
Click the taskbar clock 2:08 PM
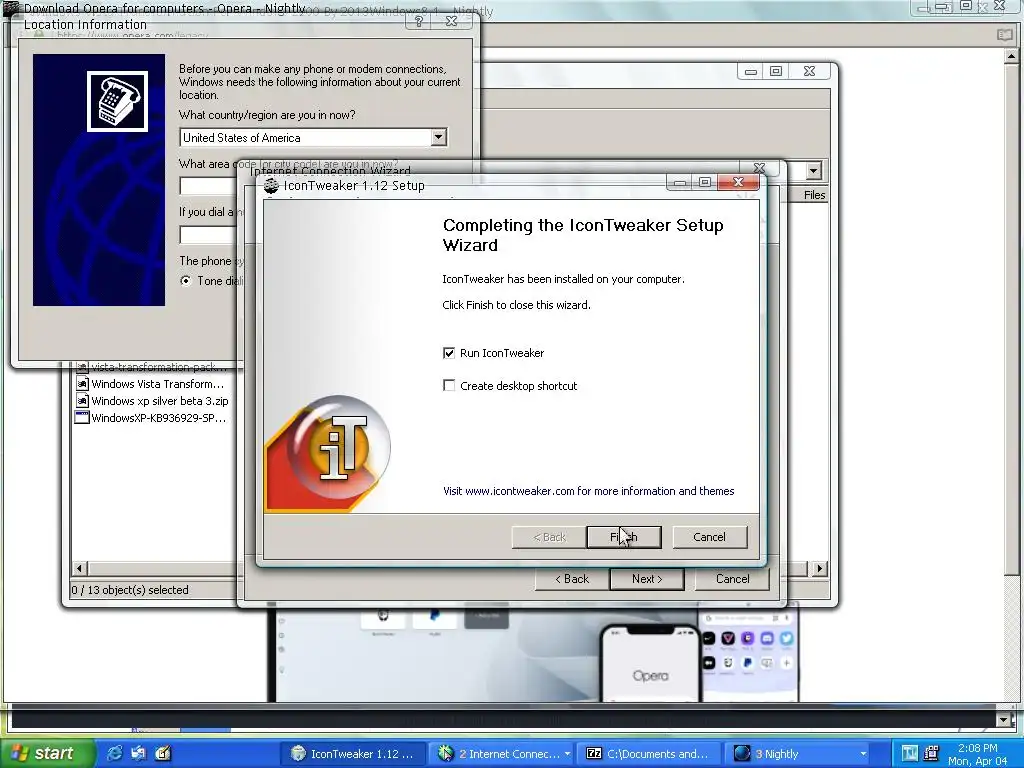978,748
